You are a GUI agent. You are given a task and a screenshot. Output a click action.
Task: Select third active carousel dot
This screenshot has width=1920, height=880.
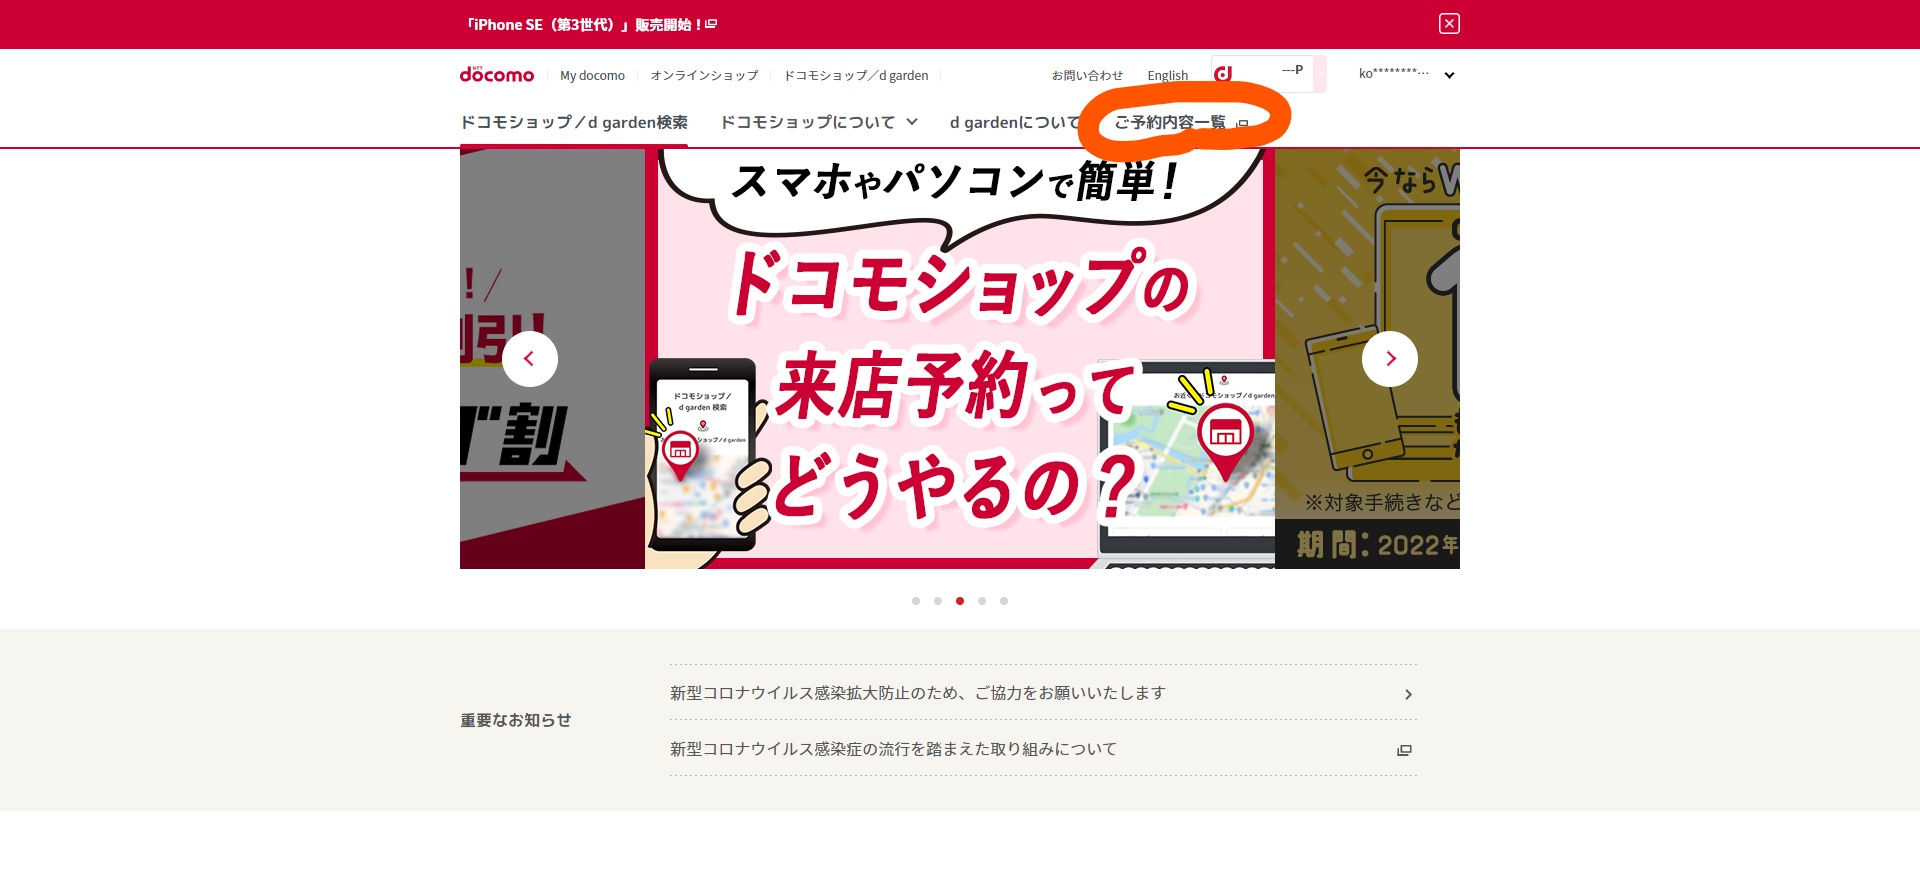[x=960, y=601]
